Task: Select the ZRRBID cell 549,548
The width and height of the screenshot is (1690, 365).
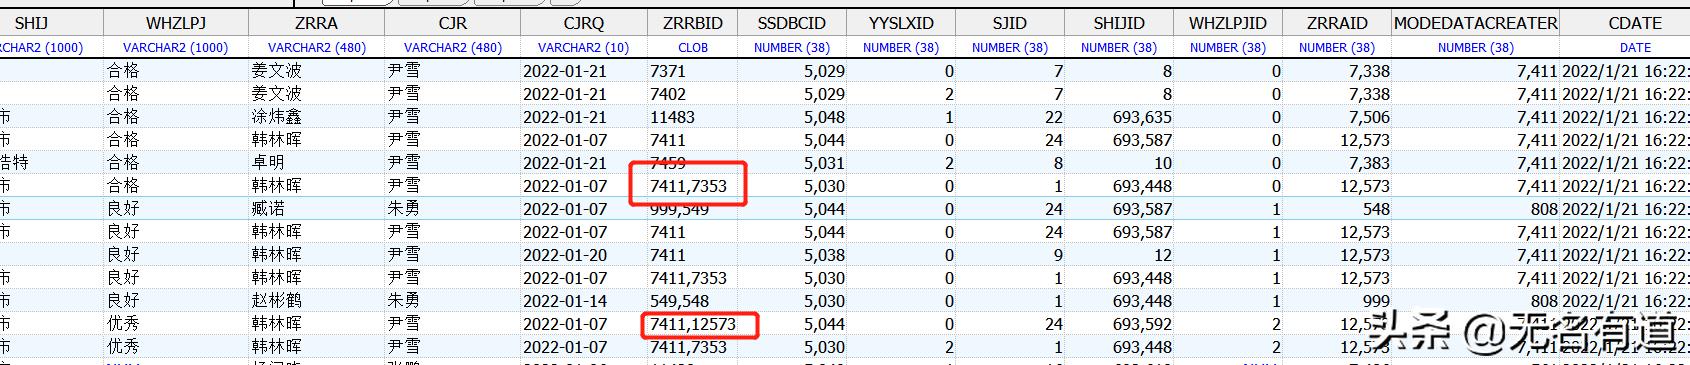Action: [680, 301]
